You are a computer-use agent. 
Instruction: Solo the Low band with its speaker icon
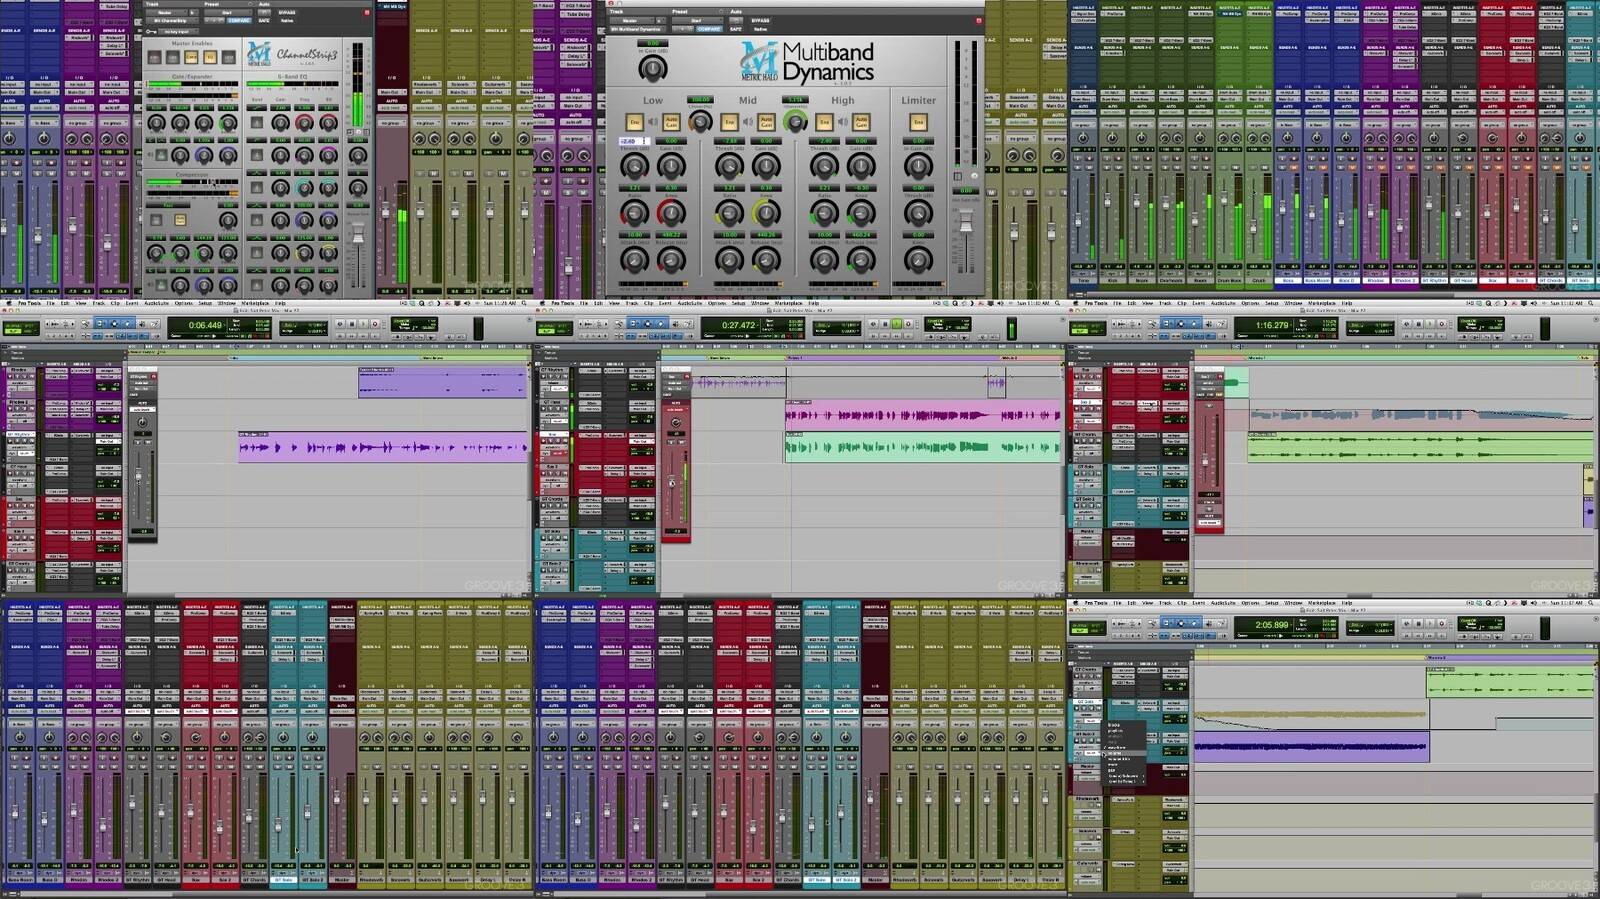point(652,121)
